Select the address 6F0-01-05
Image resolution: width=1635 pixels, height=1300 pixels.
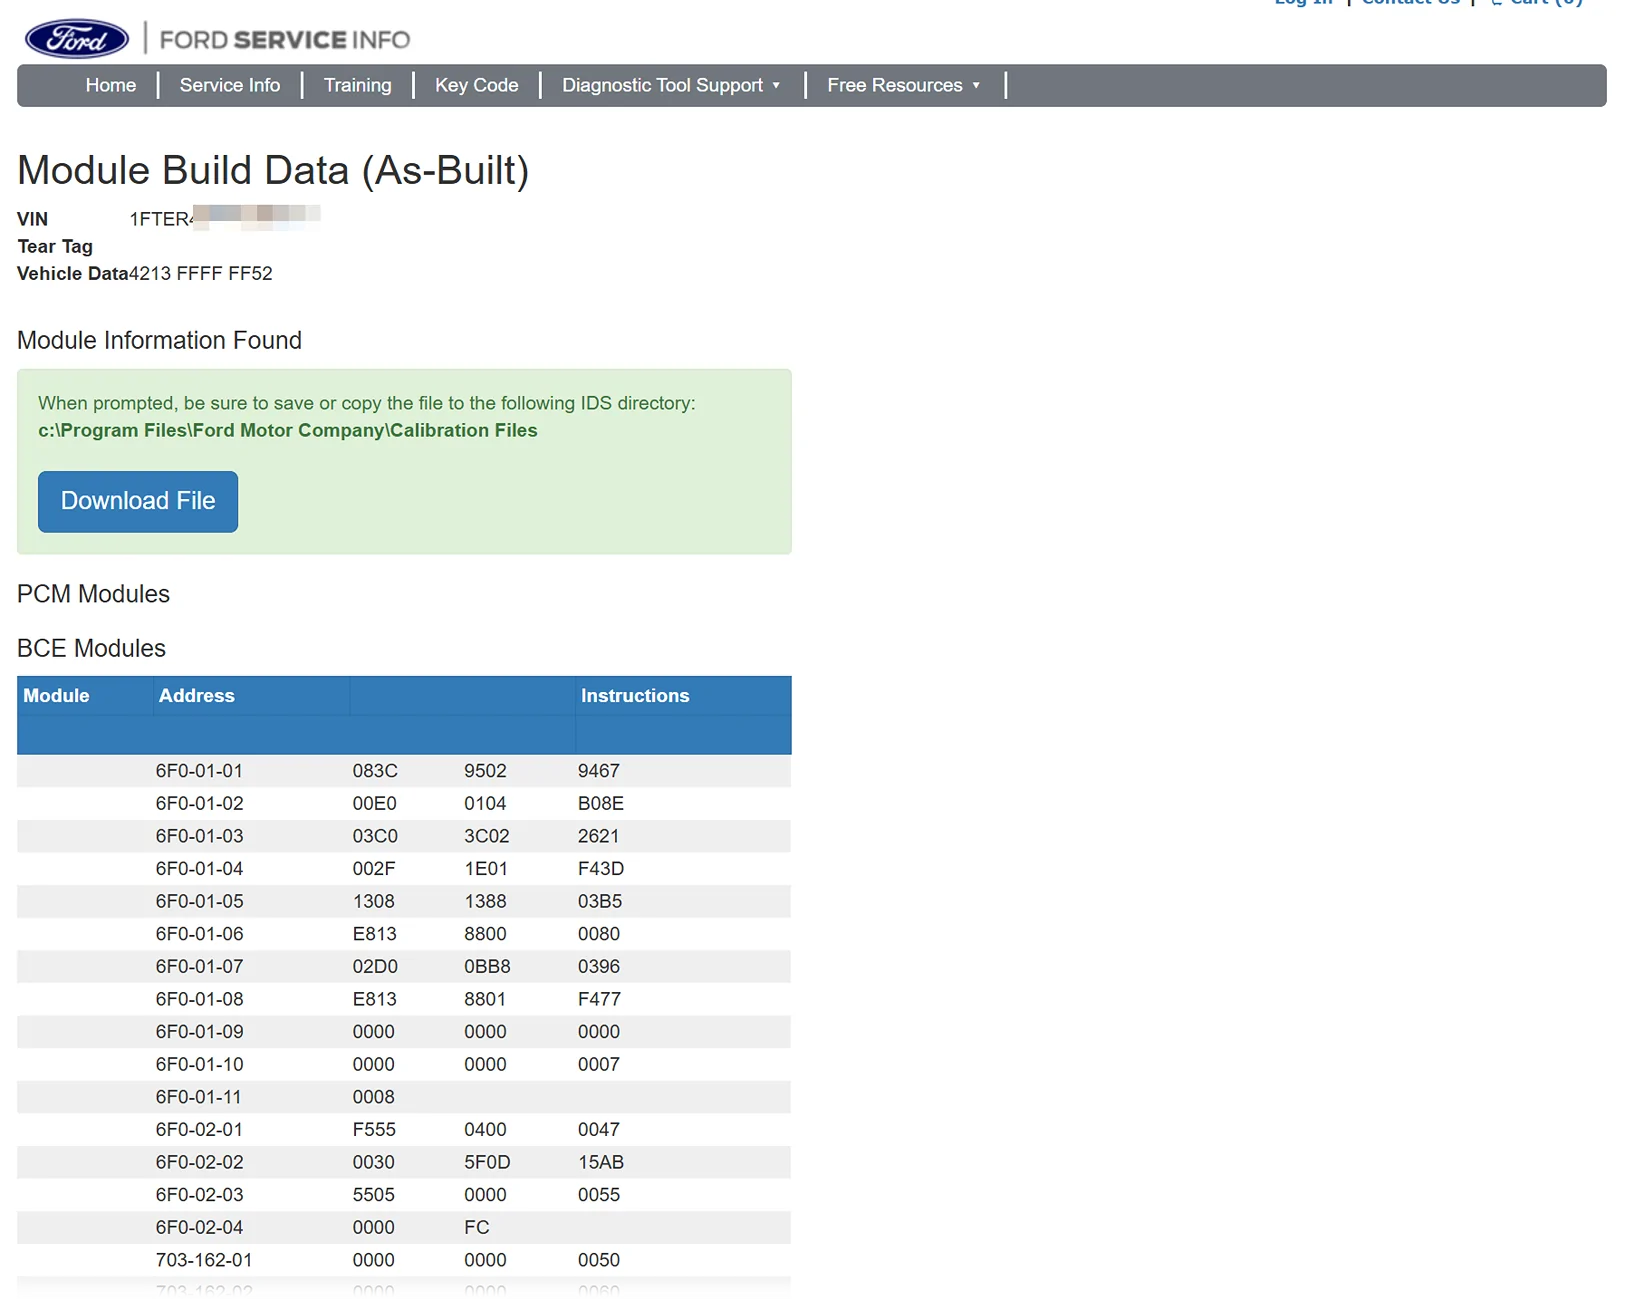199,901
